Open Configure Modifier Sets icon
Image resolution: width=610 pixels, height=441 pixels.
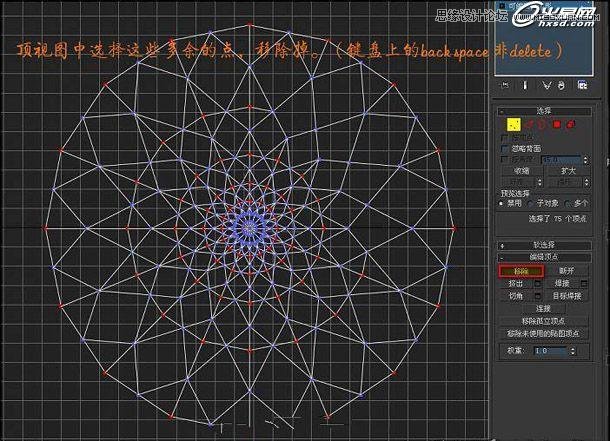(582, 85)
